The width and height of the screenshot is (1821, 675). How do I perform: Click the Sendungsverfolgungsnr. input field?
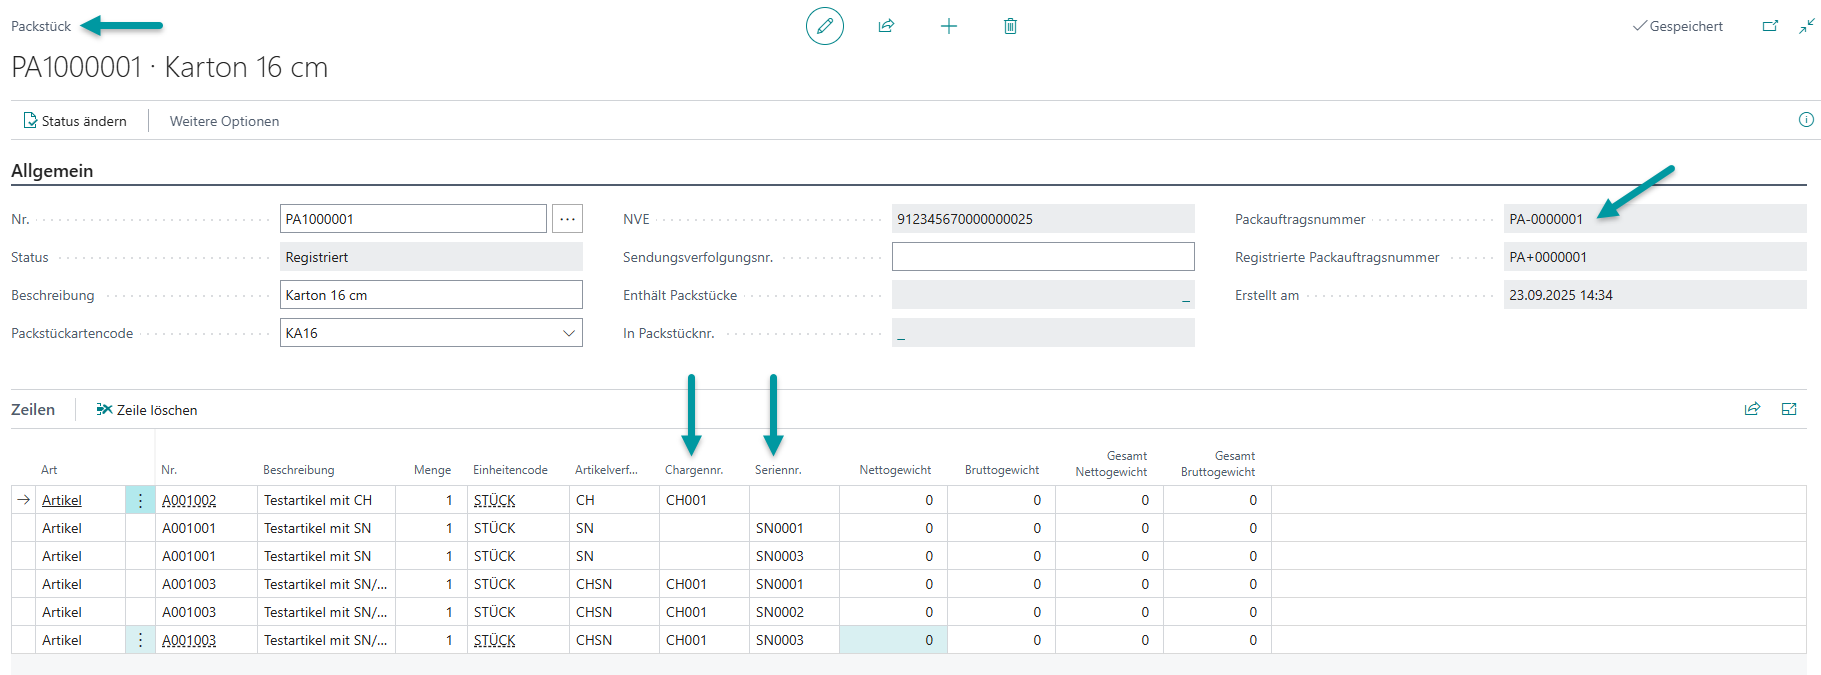tap(1042, 257)
